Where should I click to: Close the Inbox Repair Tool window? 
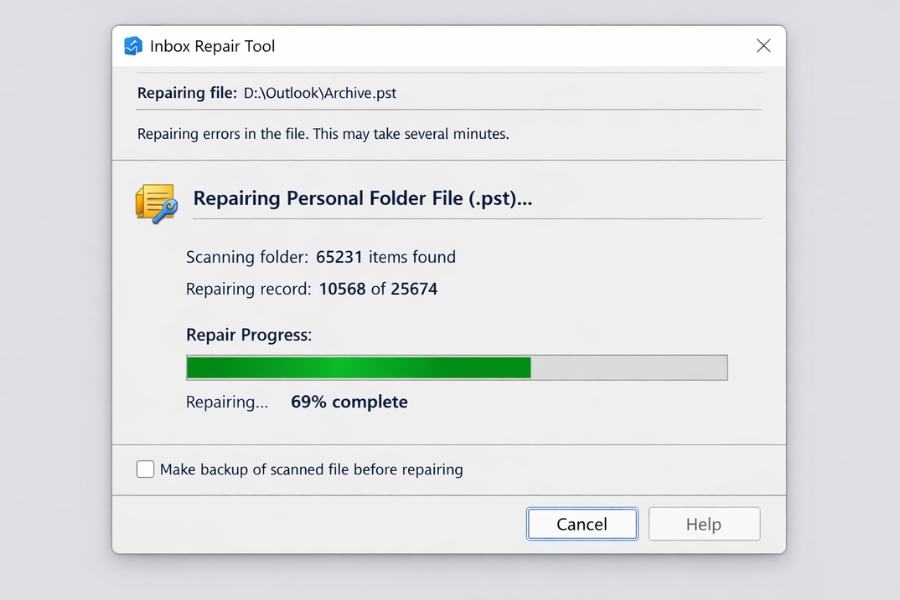[x=763, y=46]
